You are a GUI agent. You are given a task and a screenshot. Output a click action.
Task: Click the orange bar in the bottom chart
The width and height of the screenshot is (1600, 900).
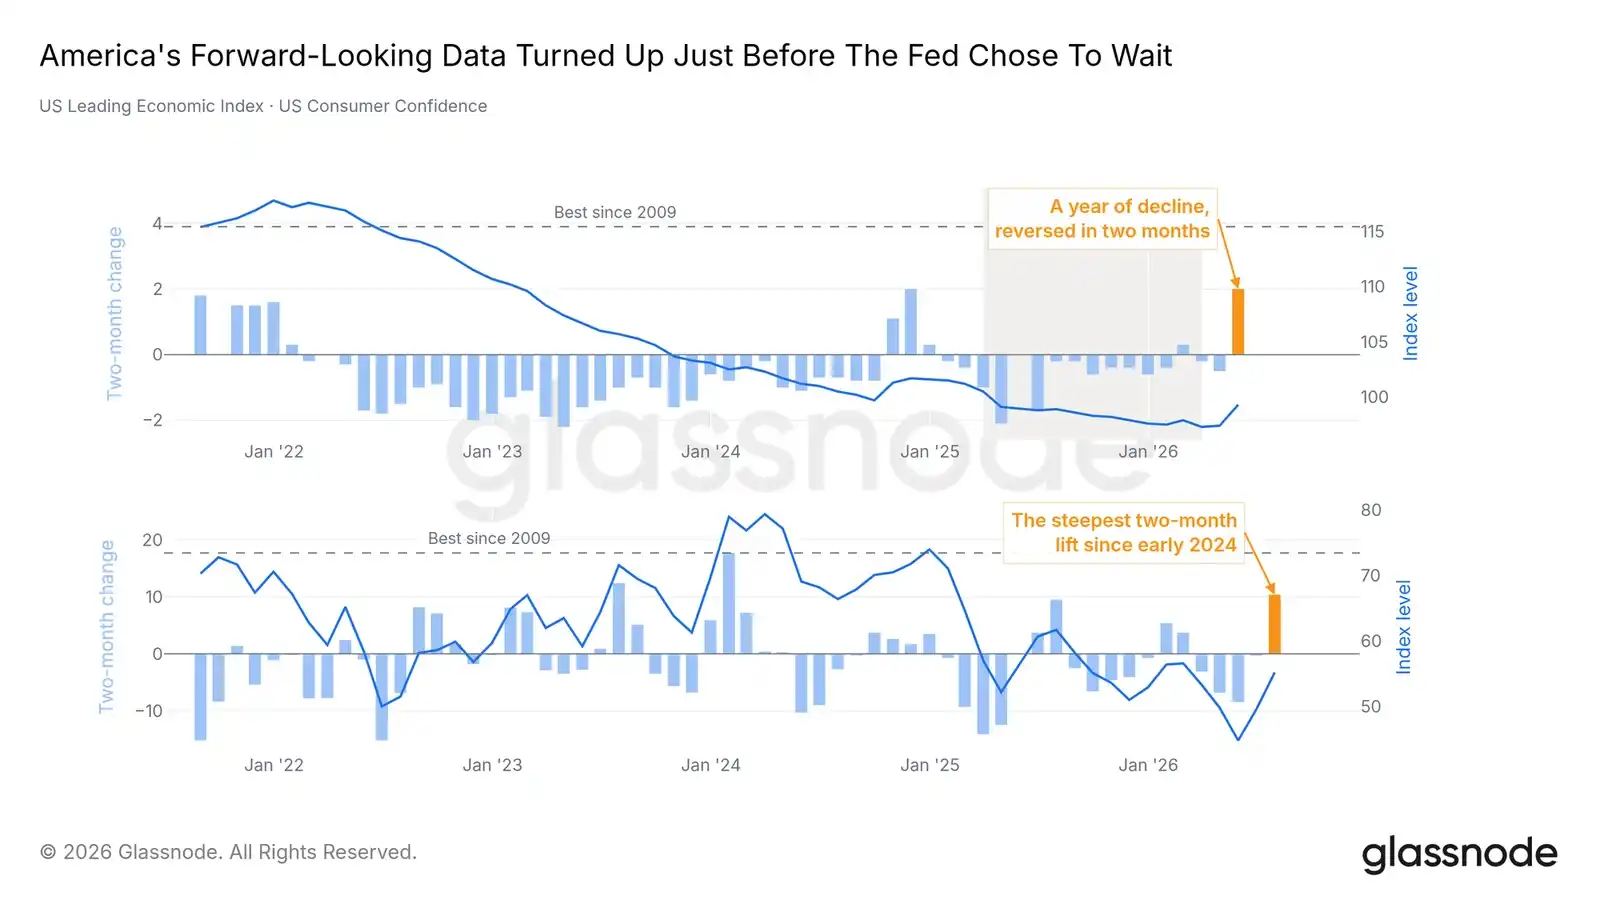point(1274,624)
